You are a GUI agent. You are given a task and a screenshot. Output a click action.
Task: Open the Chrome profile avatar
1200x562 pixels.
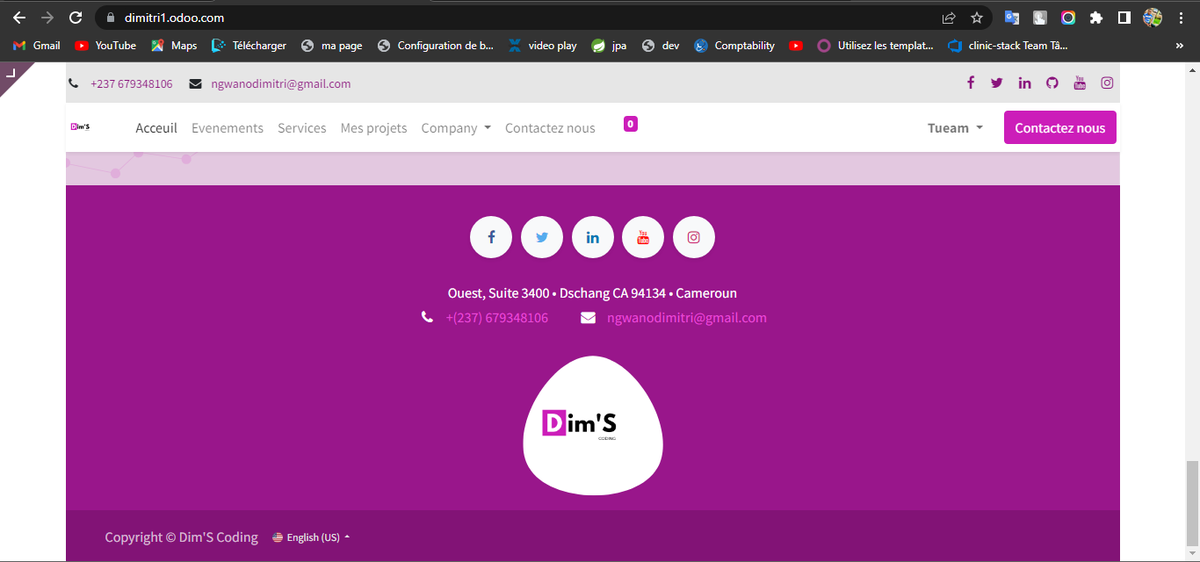click(x=1152, y=17)
